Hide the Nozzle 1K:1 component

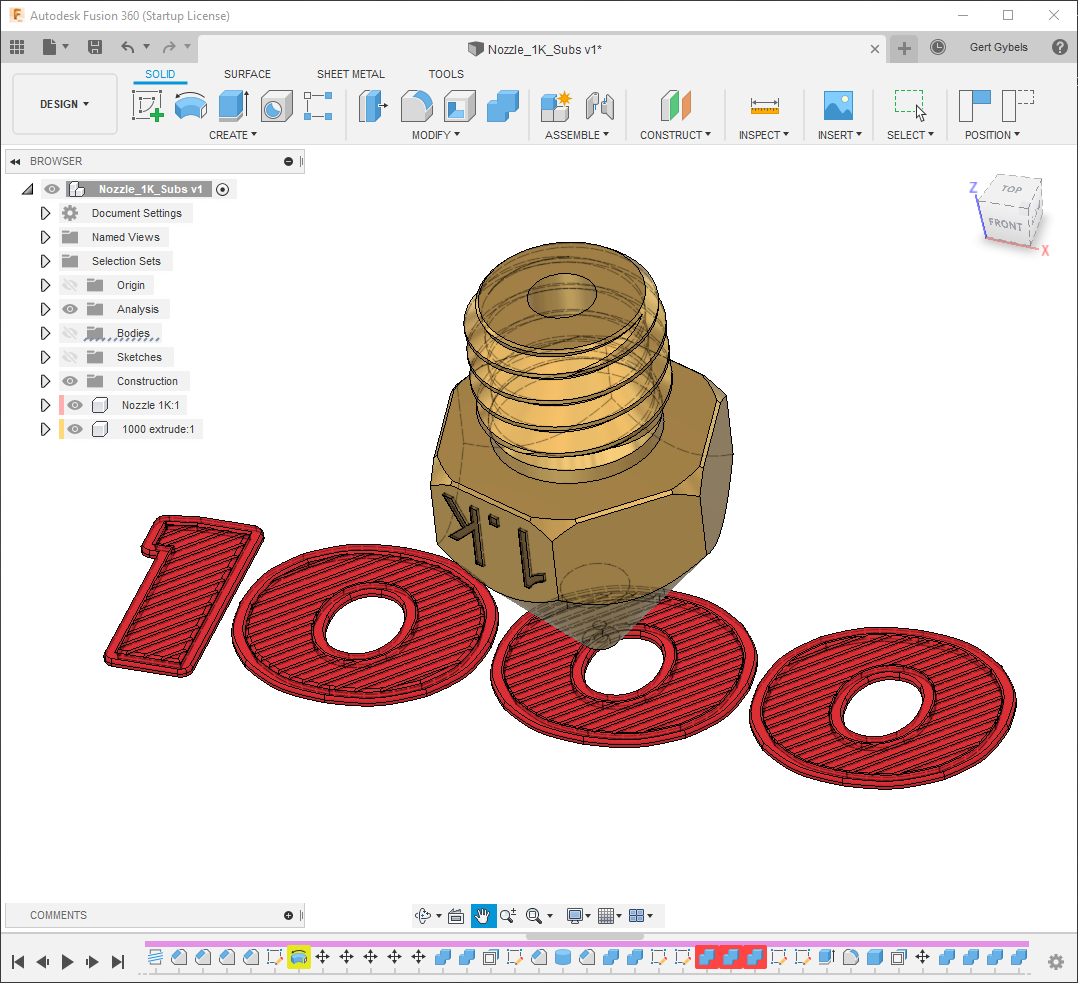pos(75,405)
